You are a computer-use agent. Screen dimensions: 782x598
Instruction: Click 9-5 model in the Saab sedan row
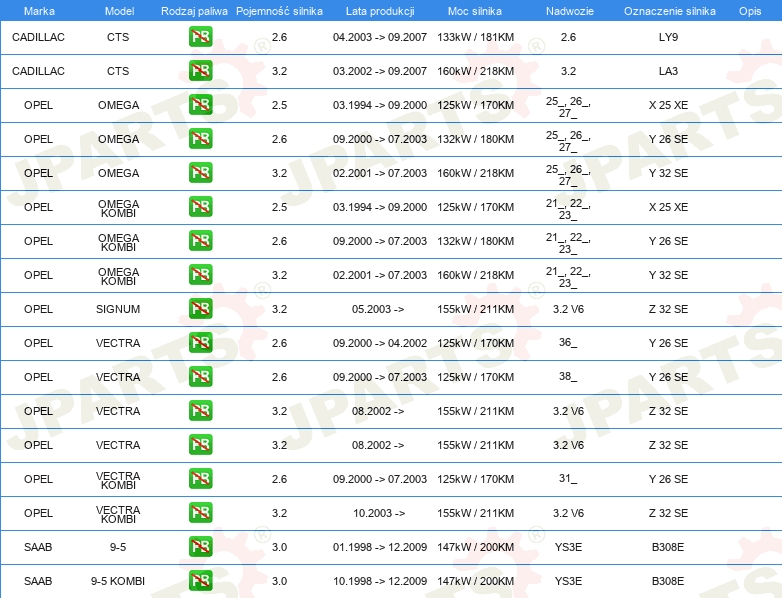(118, 547)
